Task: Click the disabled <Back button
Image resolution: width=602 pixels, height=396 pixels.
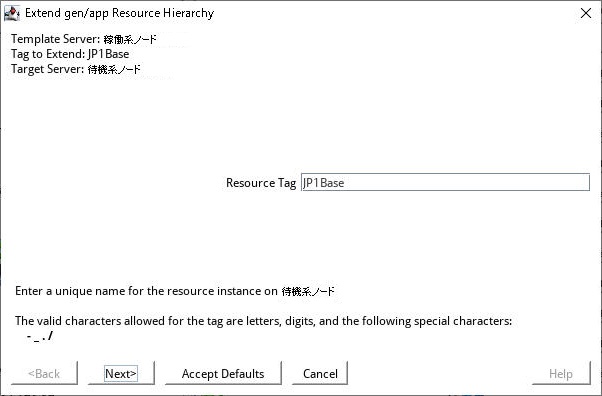Action: point(44,373)
